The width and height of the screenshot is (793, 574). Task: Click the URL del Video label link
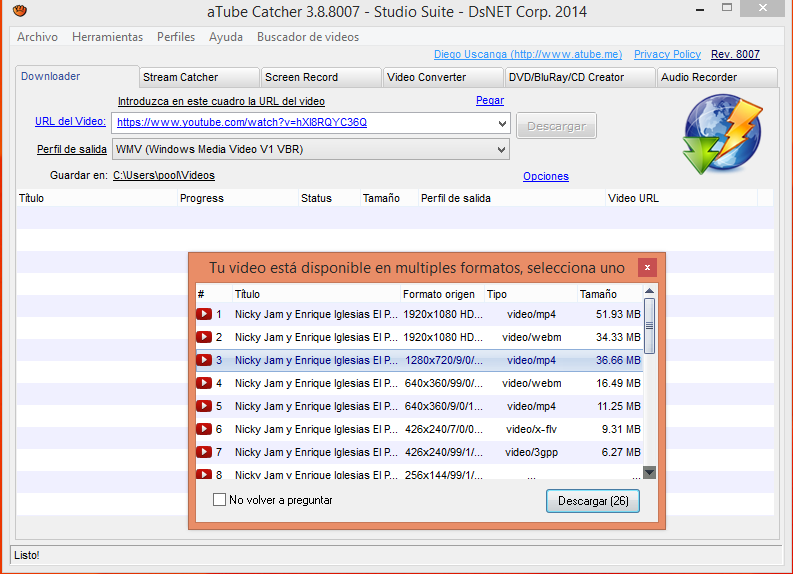(70, 121)
